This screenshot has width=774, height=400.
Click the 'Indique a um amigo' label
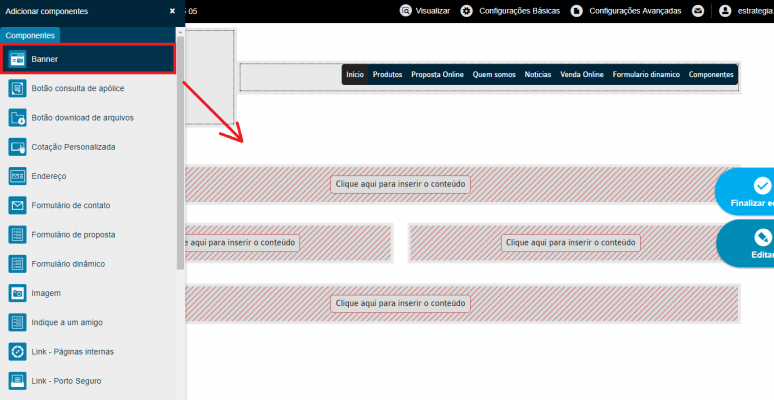67,322
